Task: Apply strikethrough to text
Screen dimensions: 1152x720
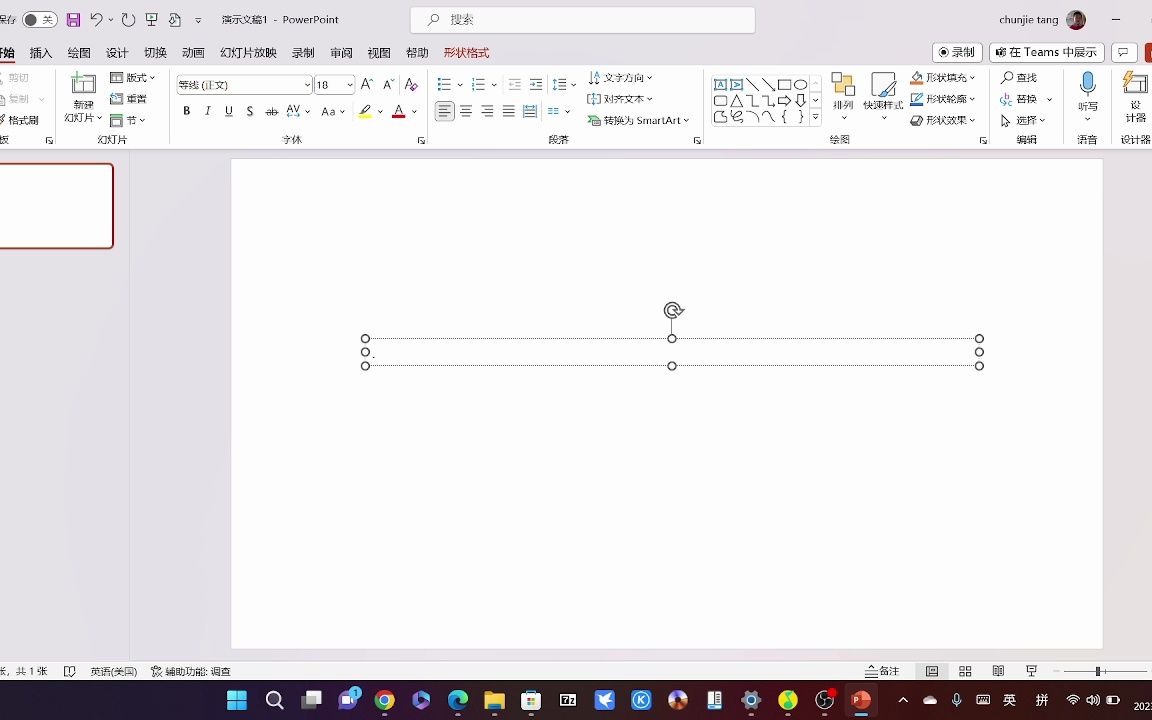Action: [272, 111]
